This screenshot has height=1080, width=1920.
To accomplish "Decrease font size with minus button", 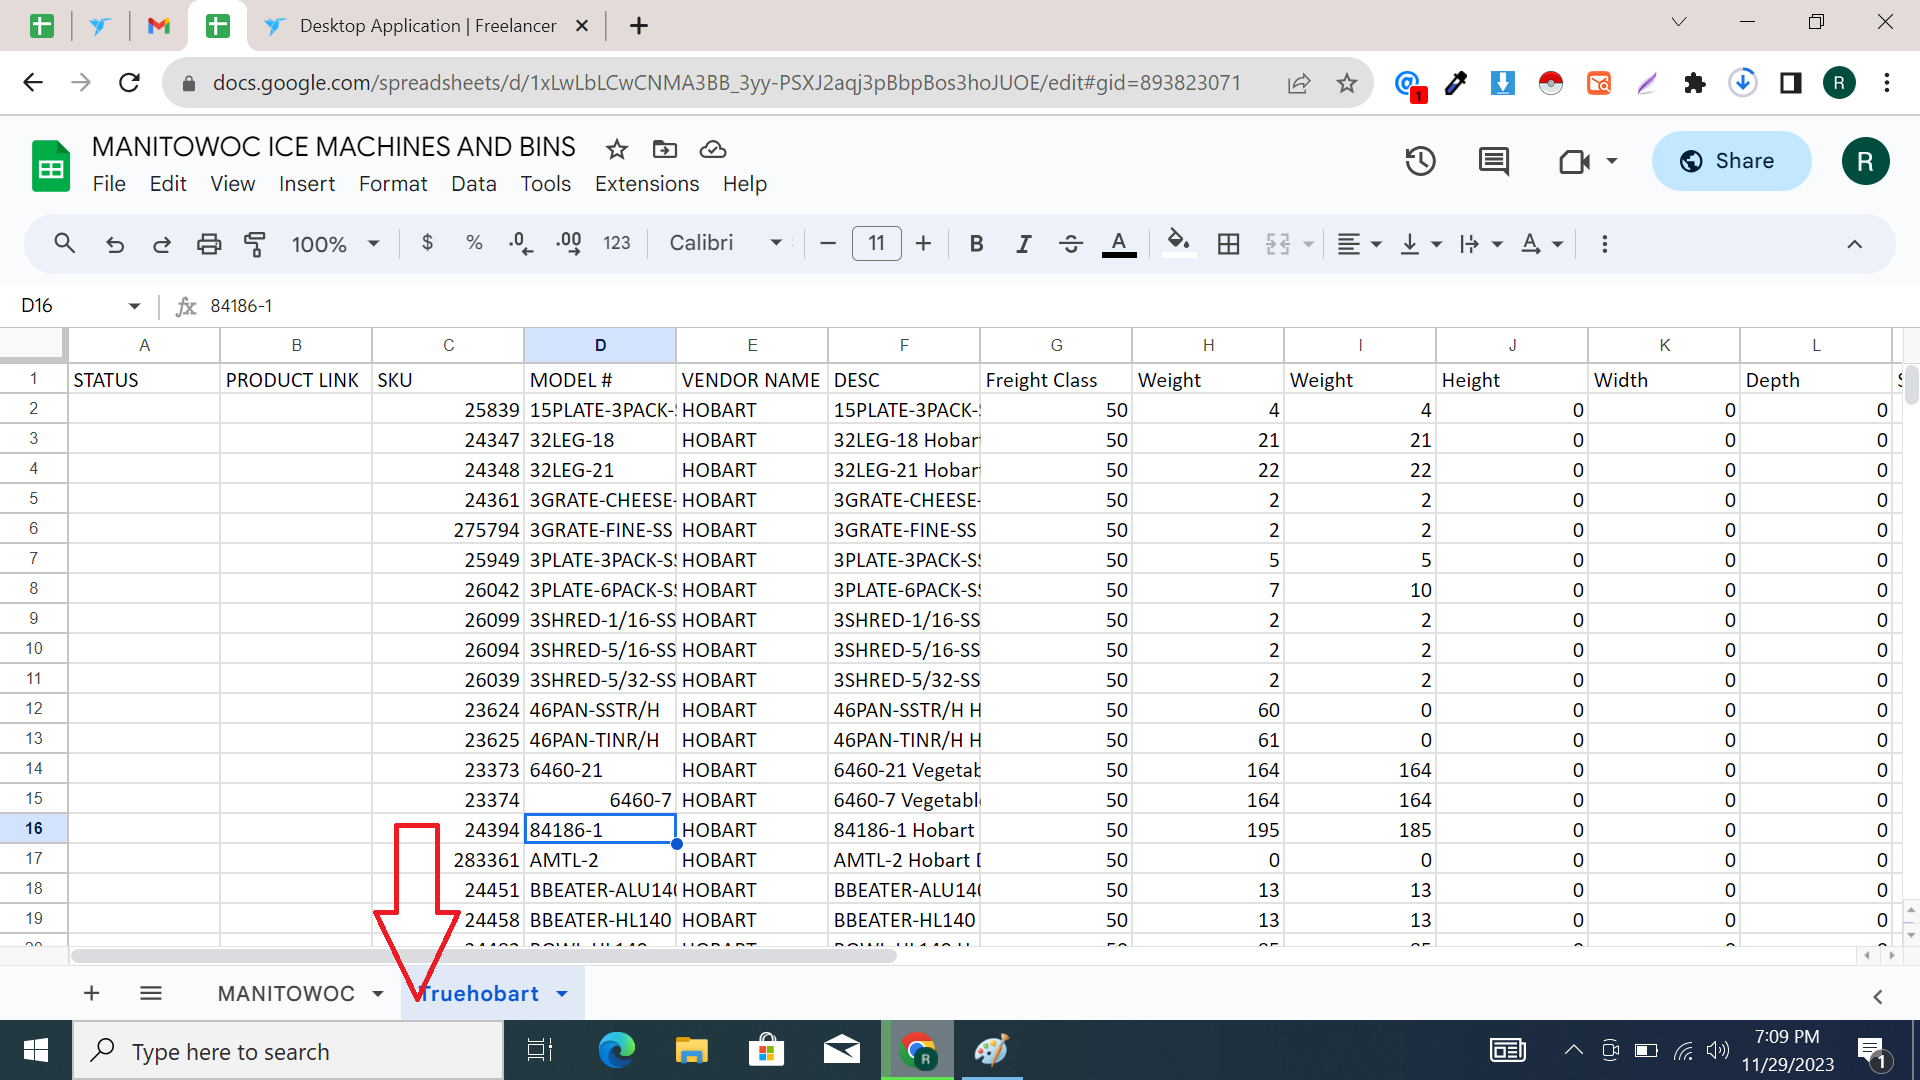I will [828, 243].
